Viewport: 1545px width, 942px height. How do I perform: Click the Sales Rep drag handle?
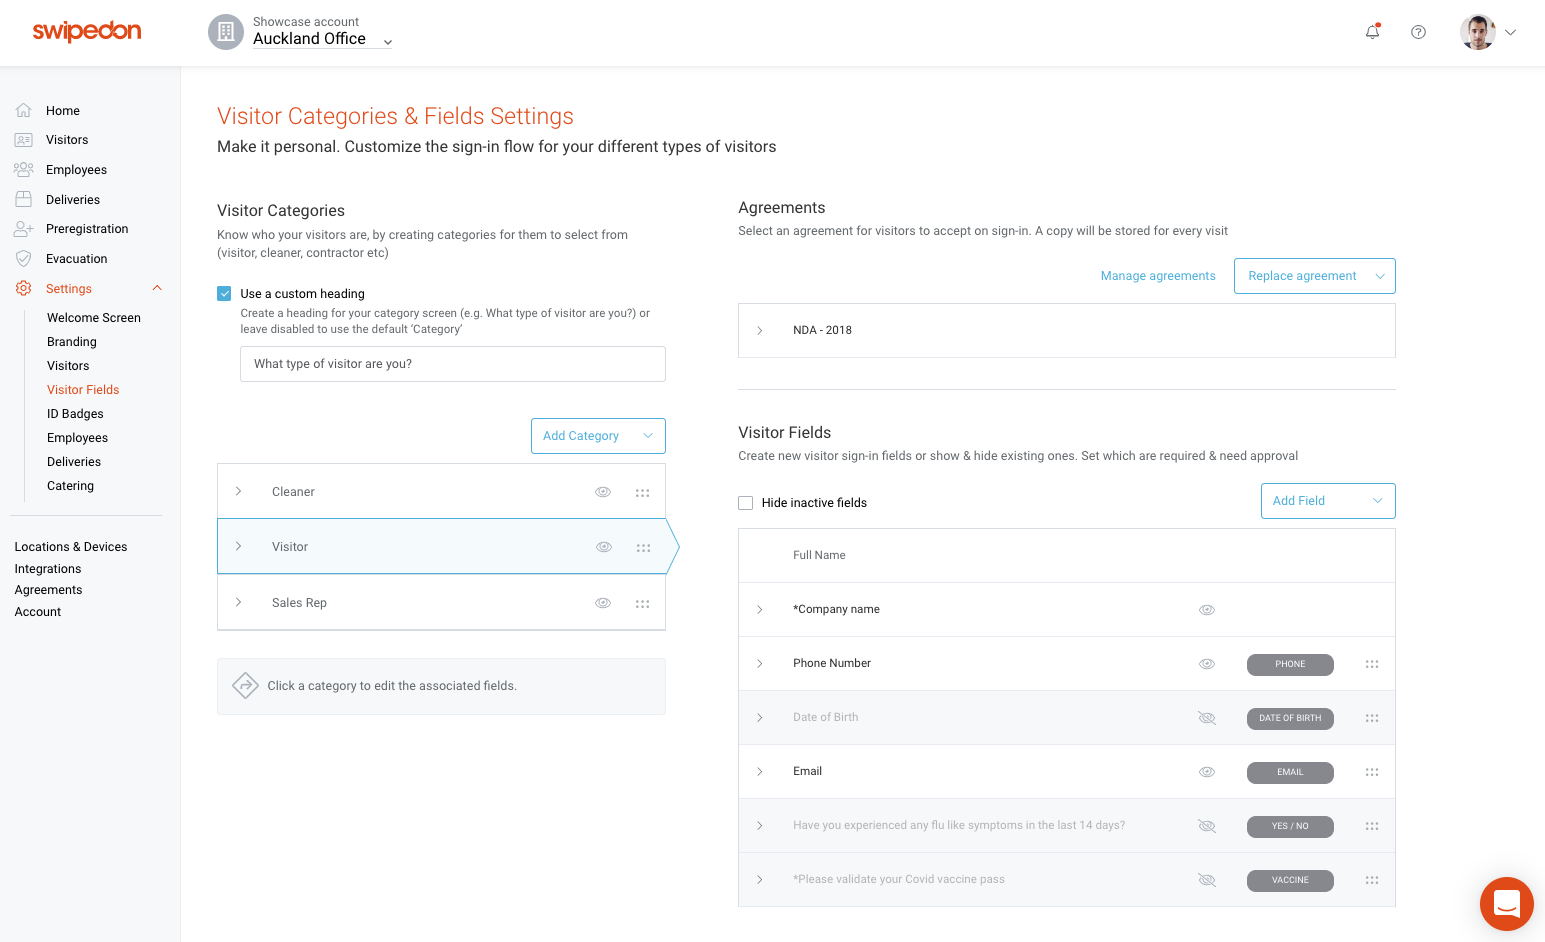[x=643, y=603]
